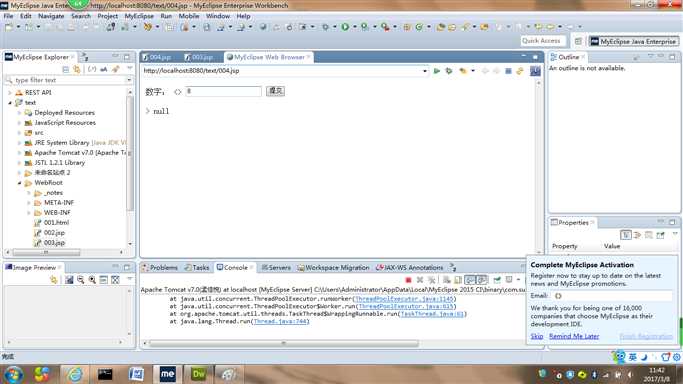Select the 002.jsp file in explorer
This screenshot has height=384, width=683.
pyautogui.click(x=54, y=233)
